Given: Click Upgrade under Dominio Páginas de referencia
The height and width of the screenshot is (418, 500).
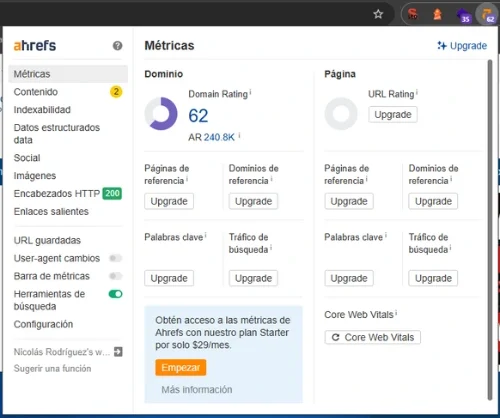Looking at the screenshot, I should [x=169, y=201].
